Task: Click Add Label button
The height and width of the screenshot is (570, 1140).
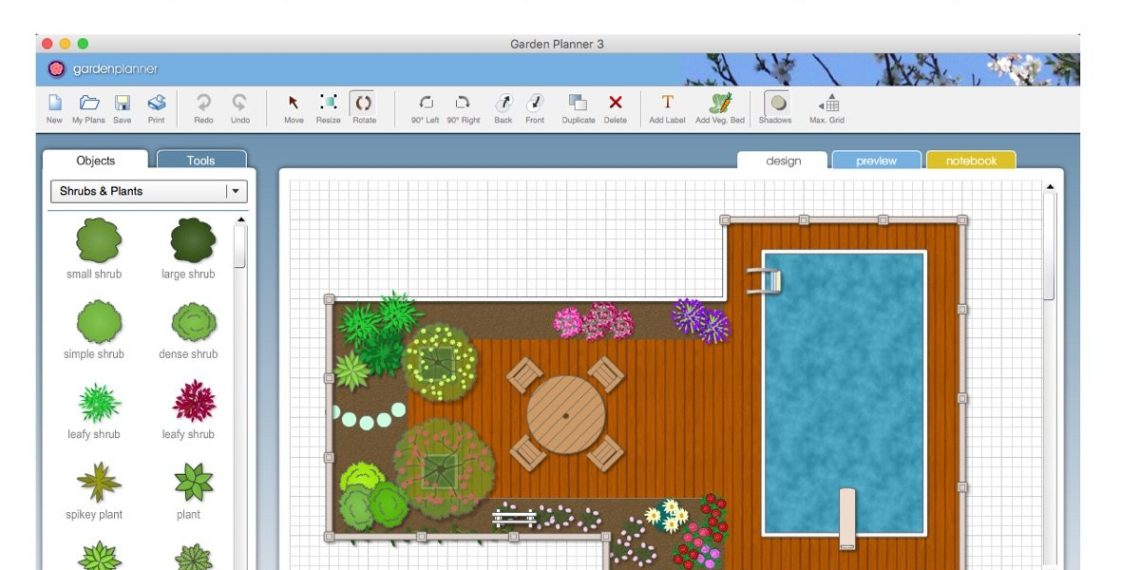Action: pyautogui.click(x=667, y=104)
